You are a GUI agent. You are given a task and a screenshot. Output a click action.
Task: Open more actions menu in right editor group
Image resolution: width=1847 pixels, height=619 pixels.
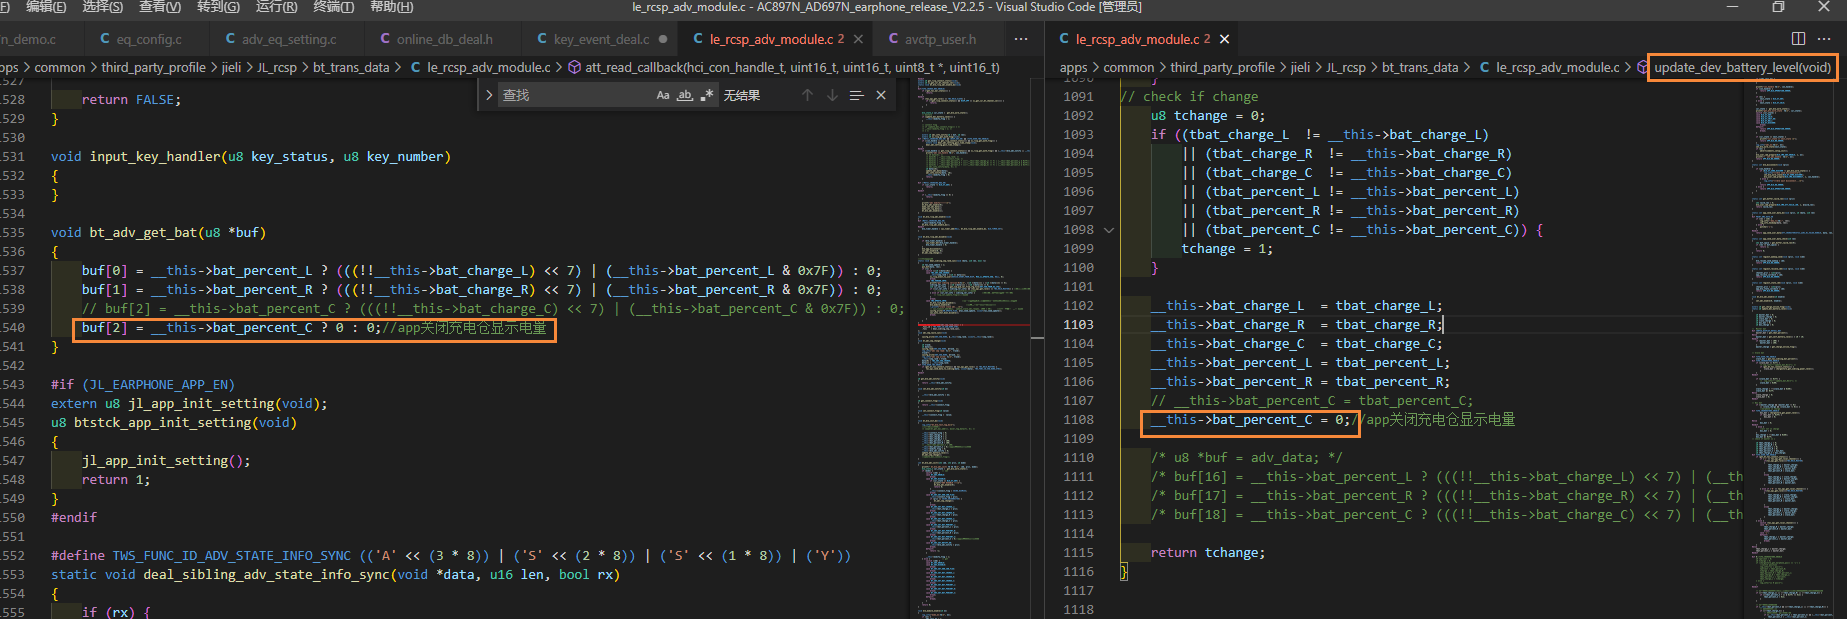[1824, 39]
